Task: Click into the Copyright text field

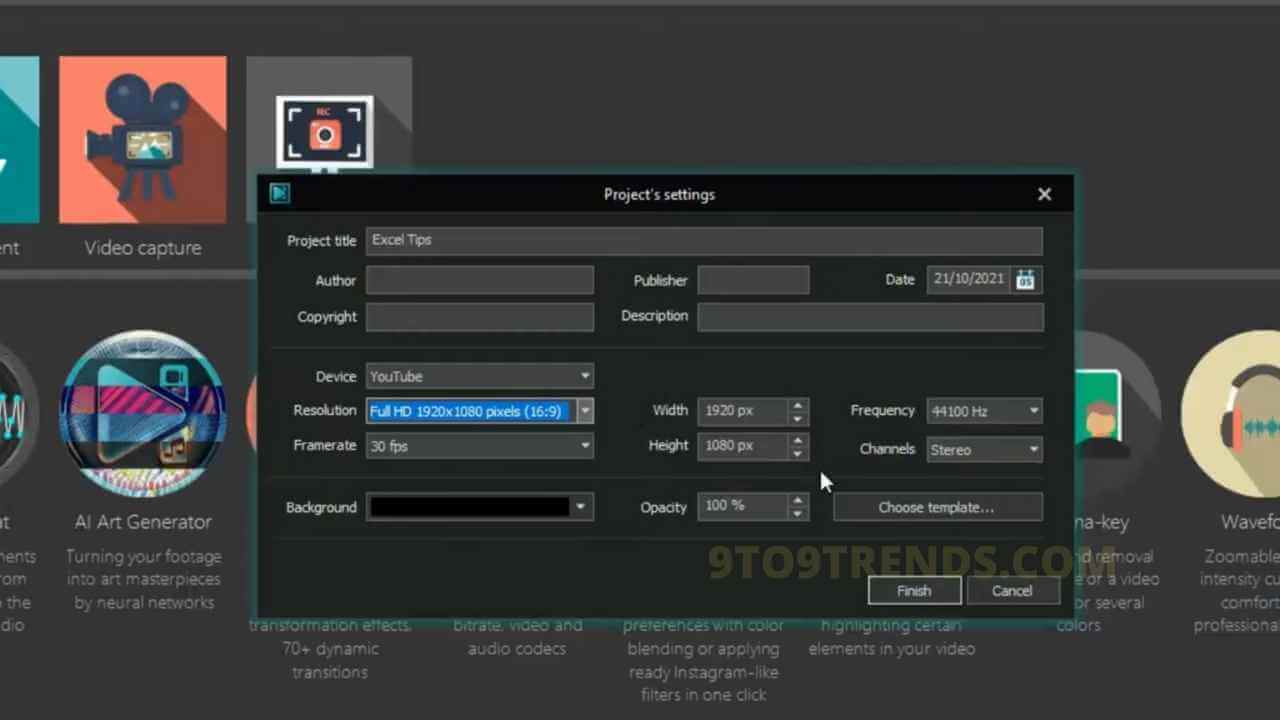Action: click(x=480, y=317)
